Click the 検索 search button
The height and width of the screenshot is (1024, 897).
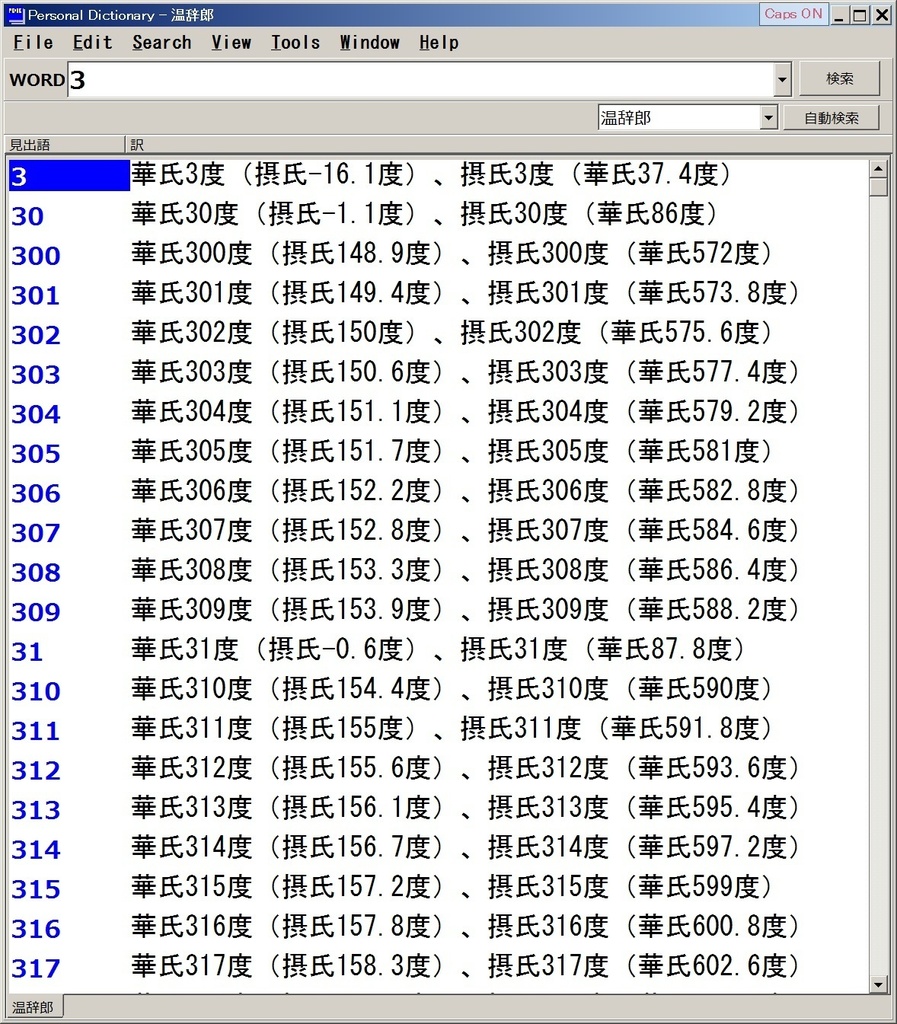click(840, 78)
